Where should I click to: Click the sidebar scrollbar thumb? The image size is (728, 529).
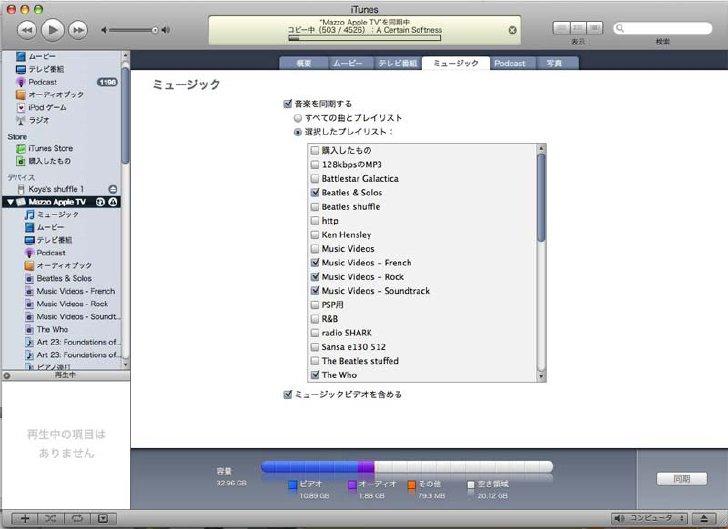coord(125,115)
